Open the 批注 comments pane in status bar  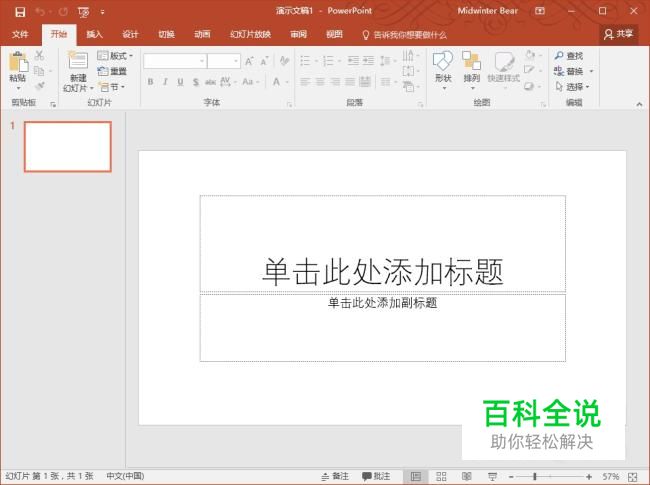pyautogui.click(x=376, y=476)
